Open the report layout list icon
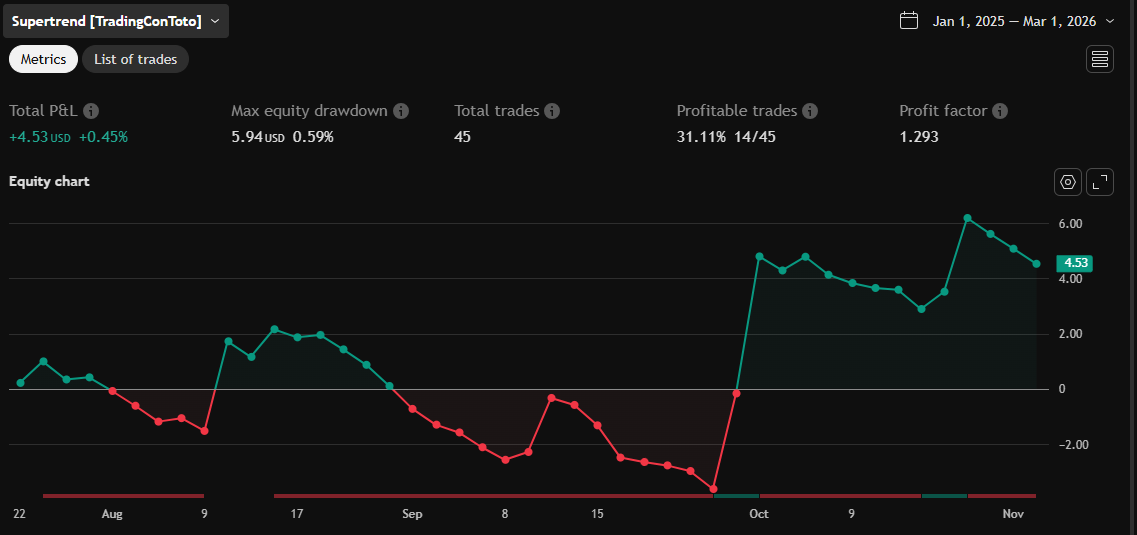 pyautogui.click(x=1100, y=59)
